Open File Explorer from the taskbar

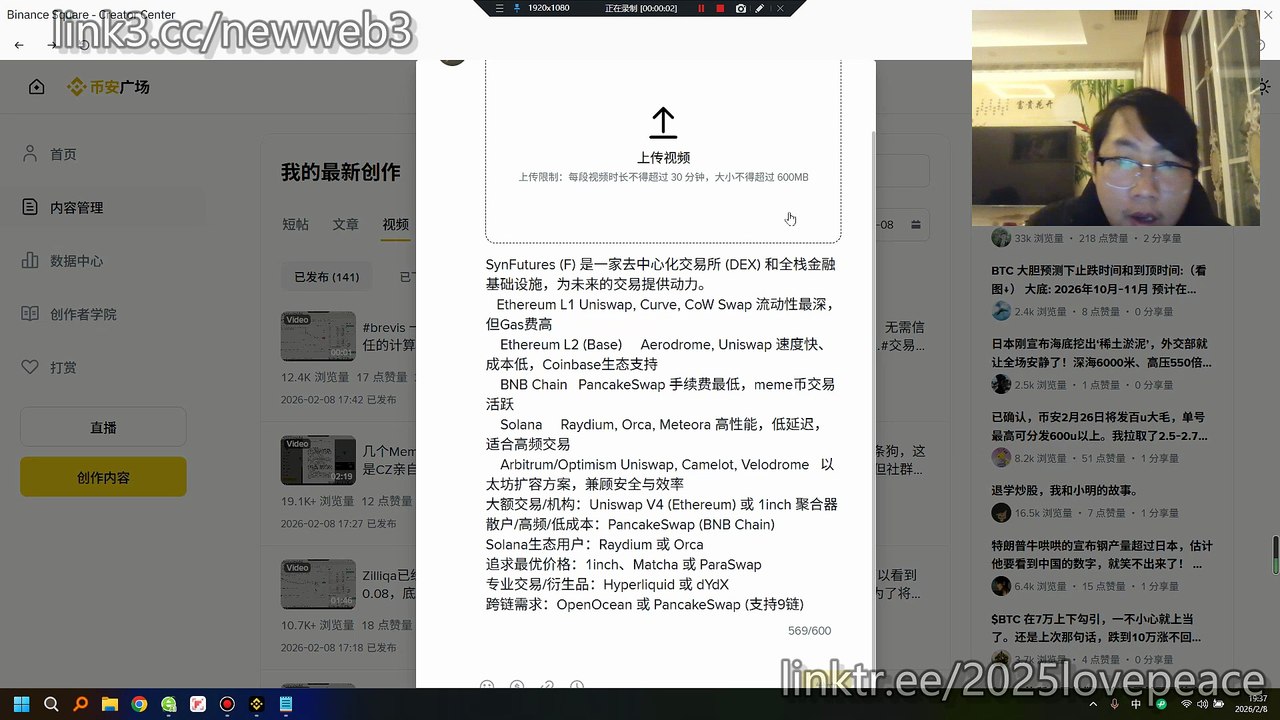coord(110,704)
